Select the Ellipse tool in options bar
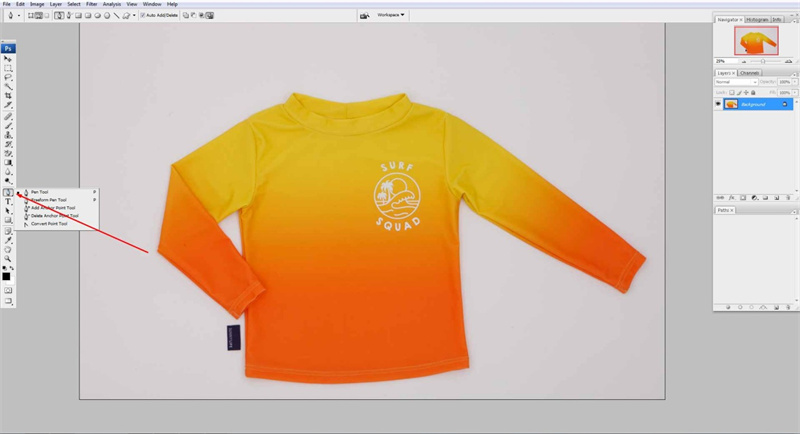800x434 pixels. point(97,15)
